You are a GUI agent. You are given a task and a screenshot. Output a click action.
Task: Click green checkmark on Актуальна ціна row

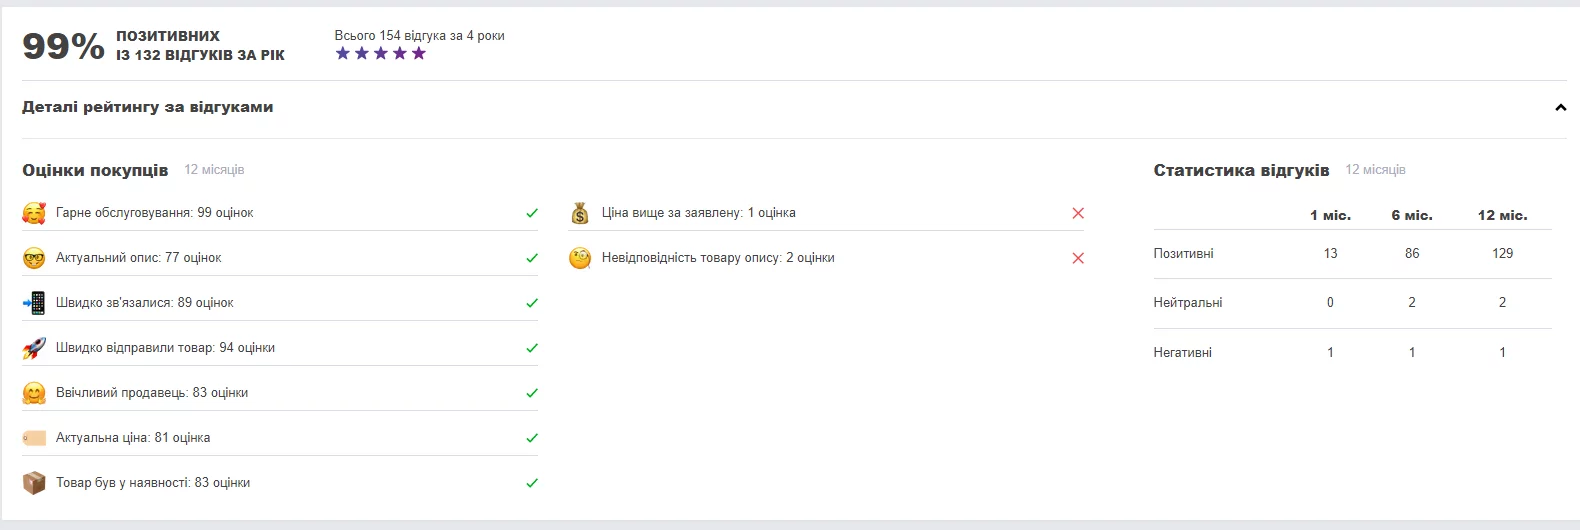(532, 438)
